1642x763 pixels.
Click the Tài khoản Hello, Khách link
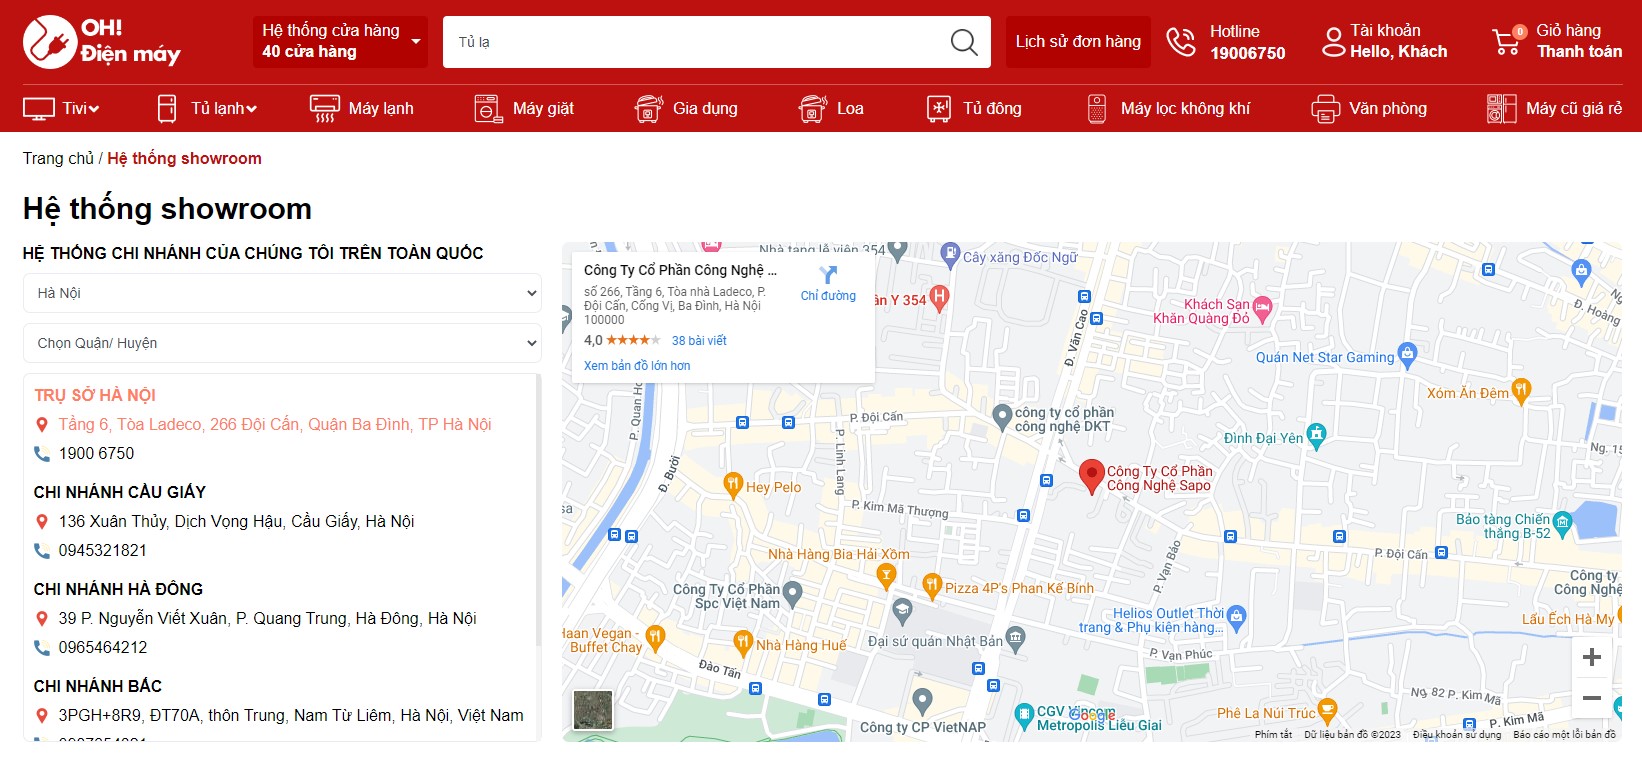tap(1398, 42)
